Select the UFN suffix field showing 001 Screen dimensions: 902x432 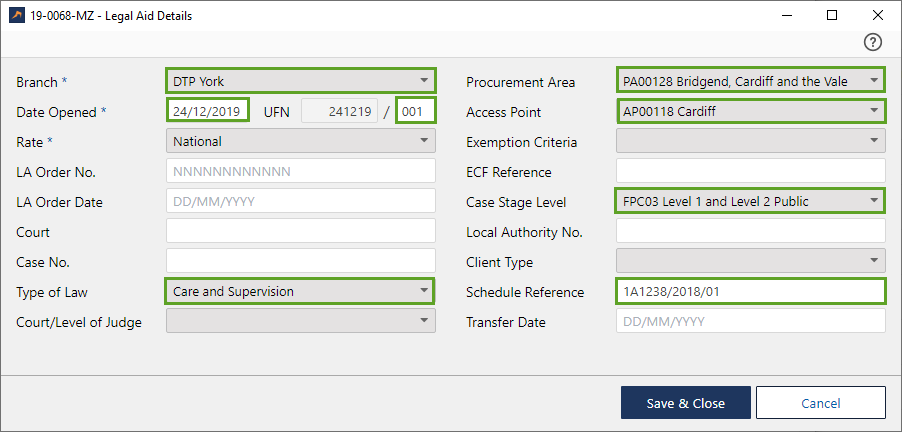pyautogui.click(x=416, y=111)
